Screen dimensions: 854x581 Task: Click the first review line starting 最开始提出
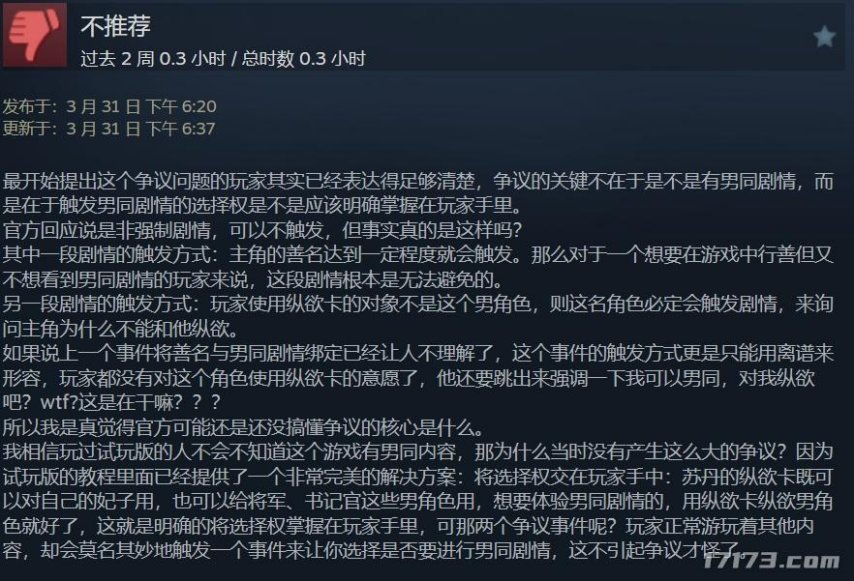click(x=418, y=181)
